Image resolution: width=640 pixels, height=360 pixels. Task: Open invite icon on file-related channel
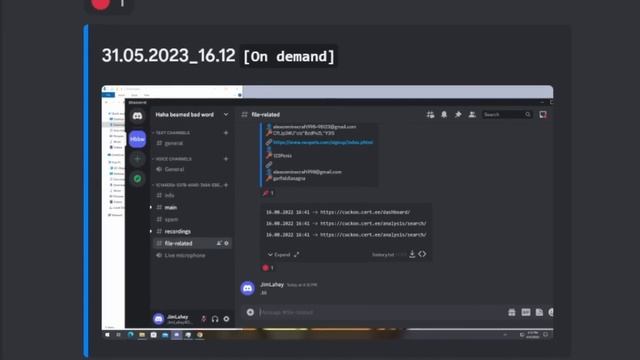[x=219, y=243]
